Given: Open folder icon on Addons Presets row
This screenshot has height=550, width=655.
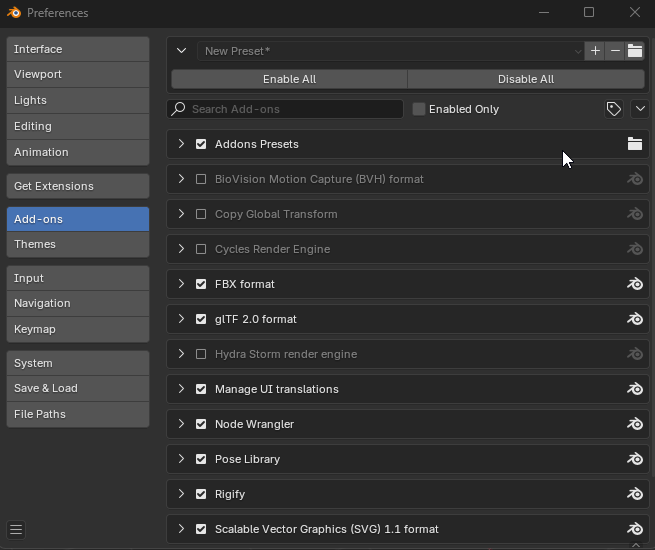Looking at the screenshot, I should 635,144.
